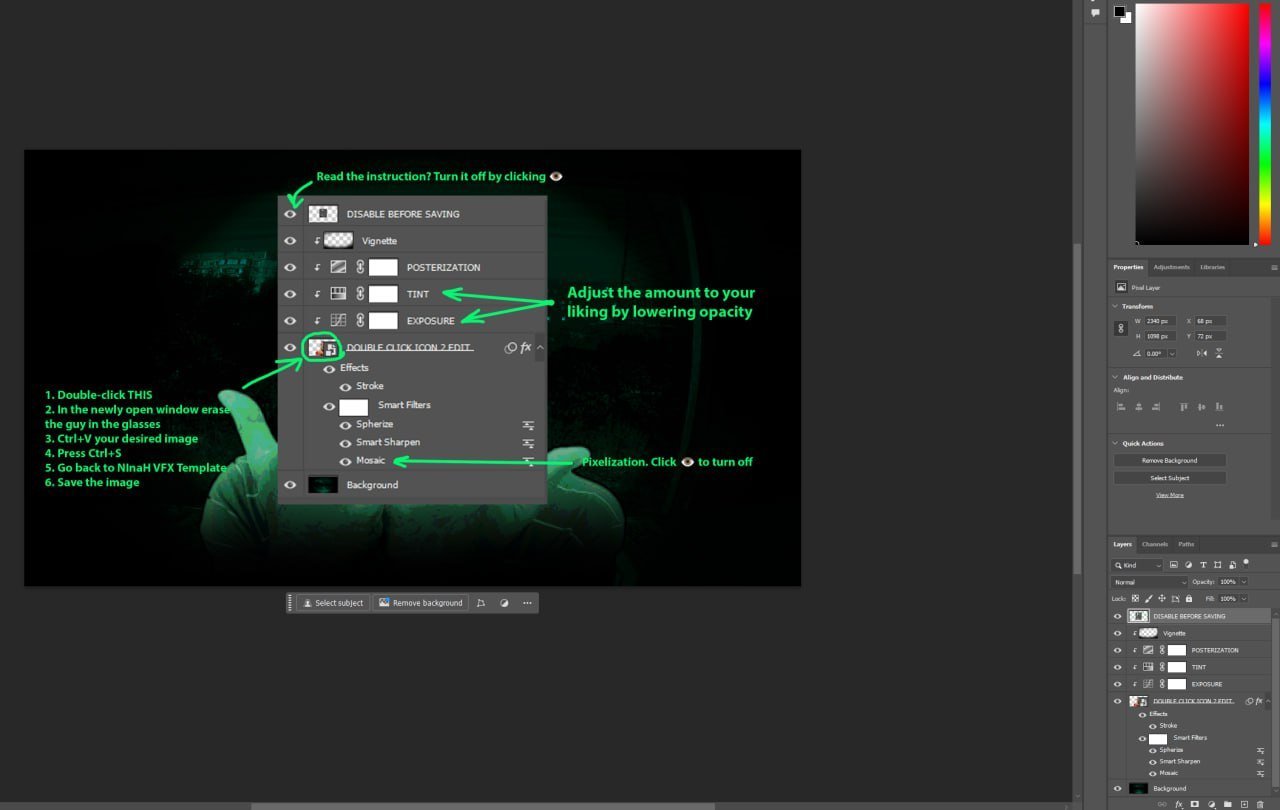Screen dimensions: 1280x810
Task: Select the Properties tab
Action: [1128, 267]
